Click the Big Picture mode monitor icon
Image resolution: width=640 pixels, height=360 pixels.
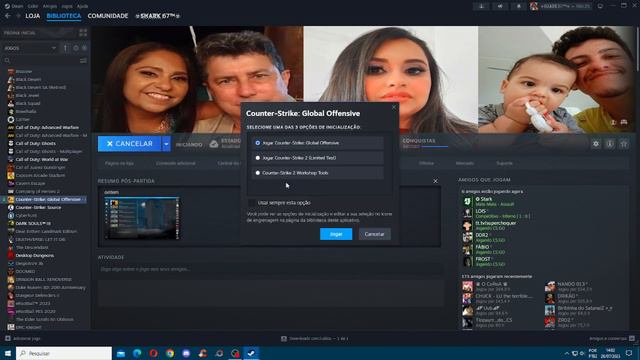(x=600, y=6)
